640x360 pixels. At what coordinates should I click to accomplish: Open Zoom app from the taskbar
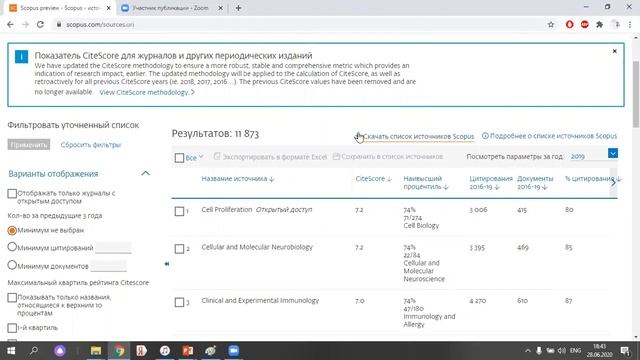tap(233, 351)
